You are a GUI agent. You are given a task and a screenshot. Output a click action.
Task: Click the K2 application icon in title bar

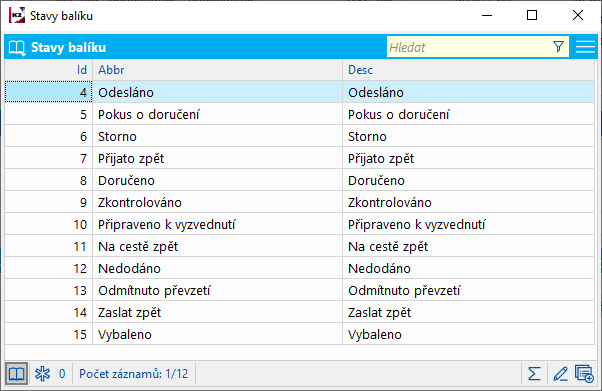click(x=17, y=15)
